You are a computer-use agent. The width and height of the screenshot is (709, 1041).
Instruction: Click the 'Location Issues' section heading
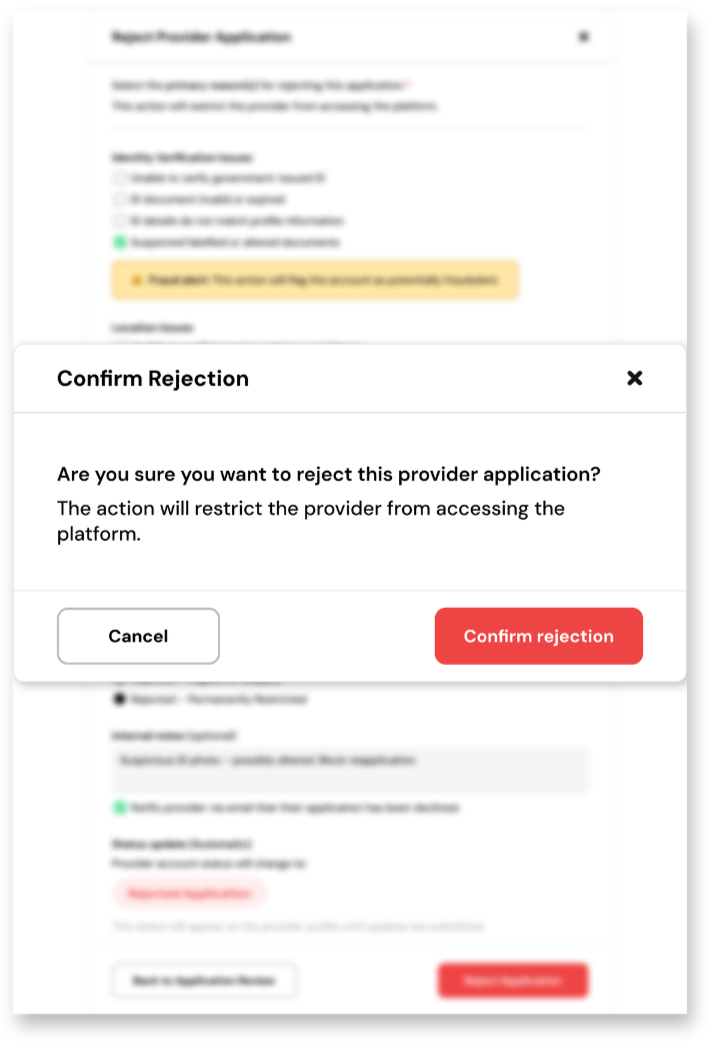pos(152,328)
